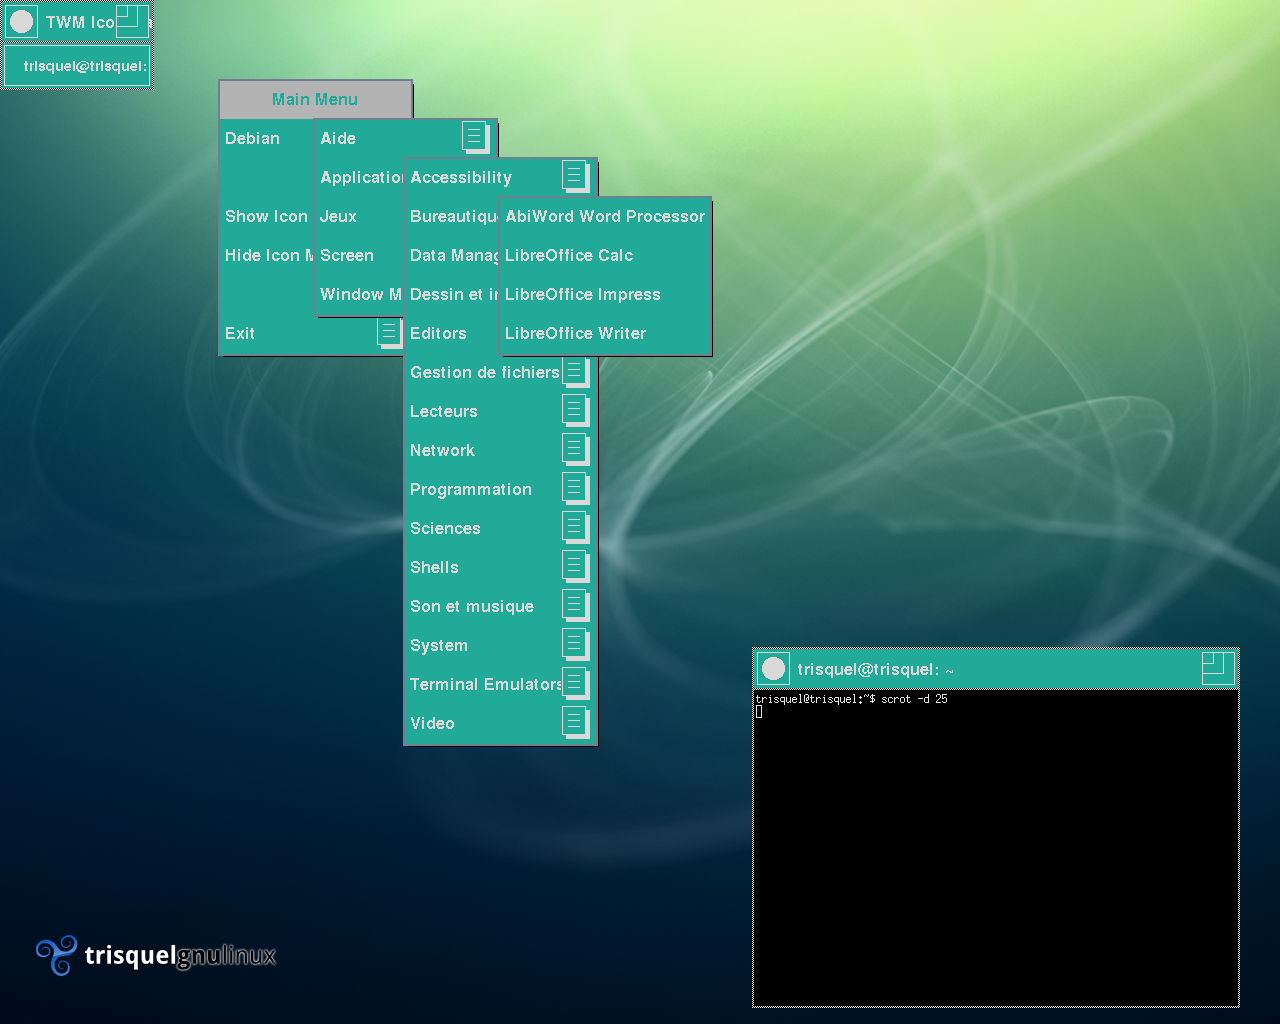Screen dimensions: 1280x1024
Task: Launch LibreOffice Calc
Action: tap(605, 255)
